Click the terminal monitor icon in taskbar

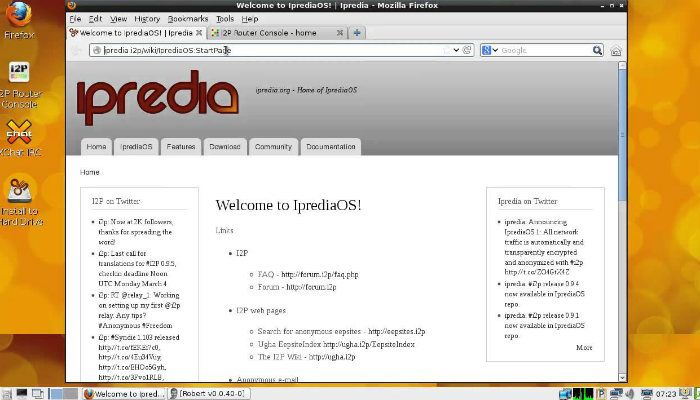(21, 394)
